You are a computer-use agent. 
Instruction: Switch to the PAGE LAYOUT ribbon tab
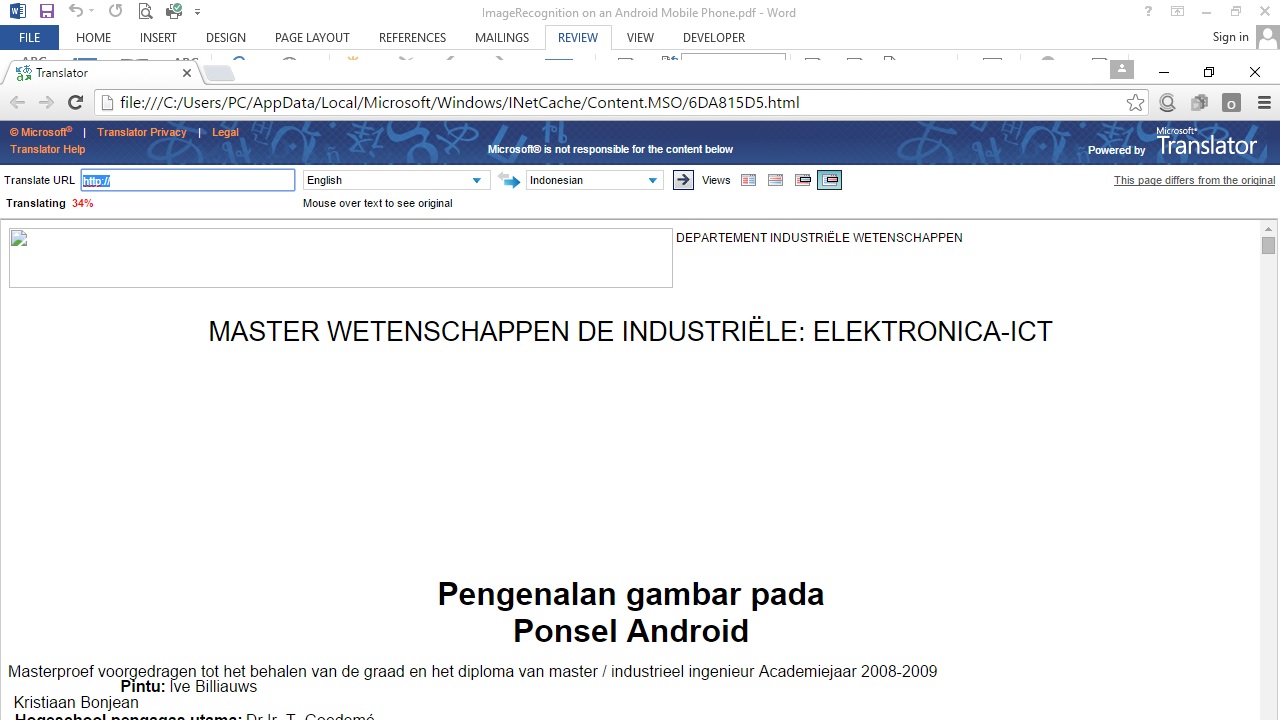[312, 37]
